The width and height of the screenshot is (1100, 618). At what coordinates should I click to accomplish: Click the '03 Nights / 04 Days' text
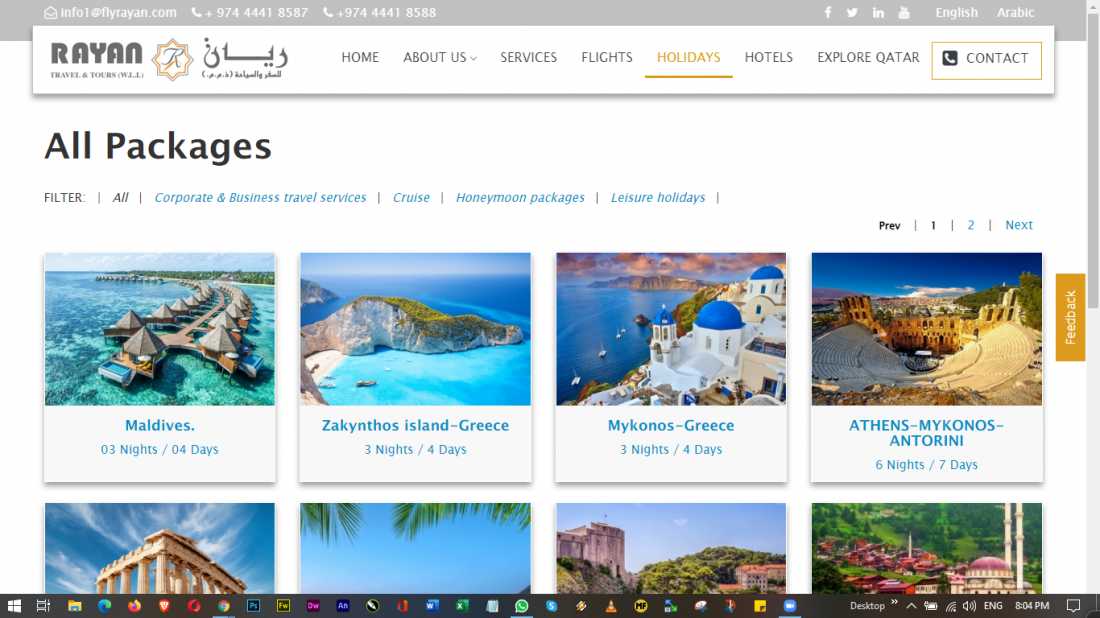pyautogui.click(x=160, y=449)
